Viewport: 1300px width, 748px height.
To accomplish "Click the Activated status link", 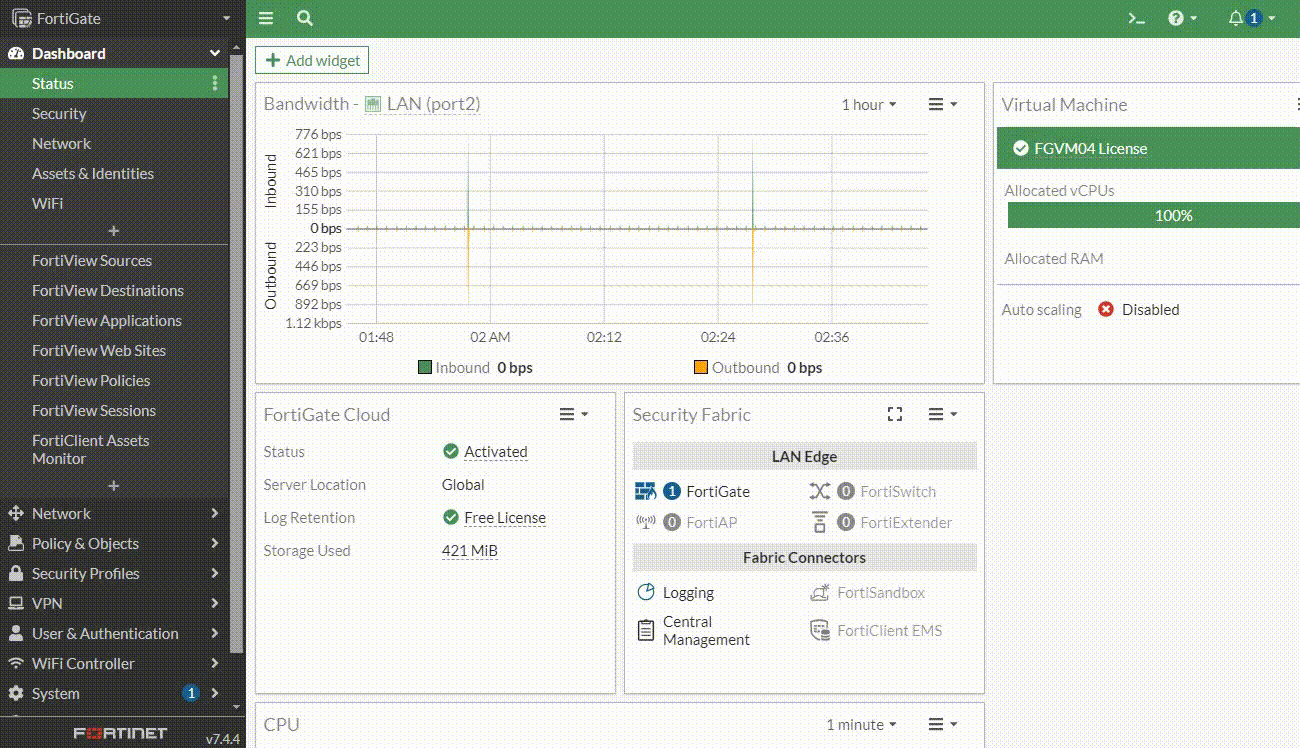I will pos(495,451).
